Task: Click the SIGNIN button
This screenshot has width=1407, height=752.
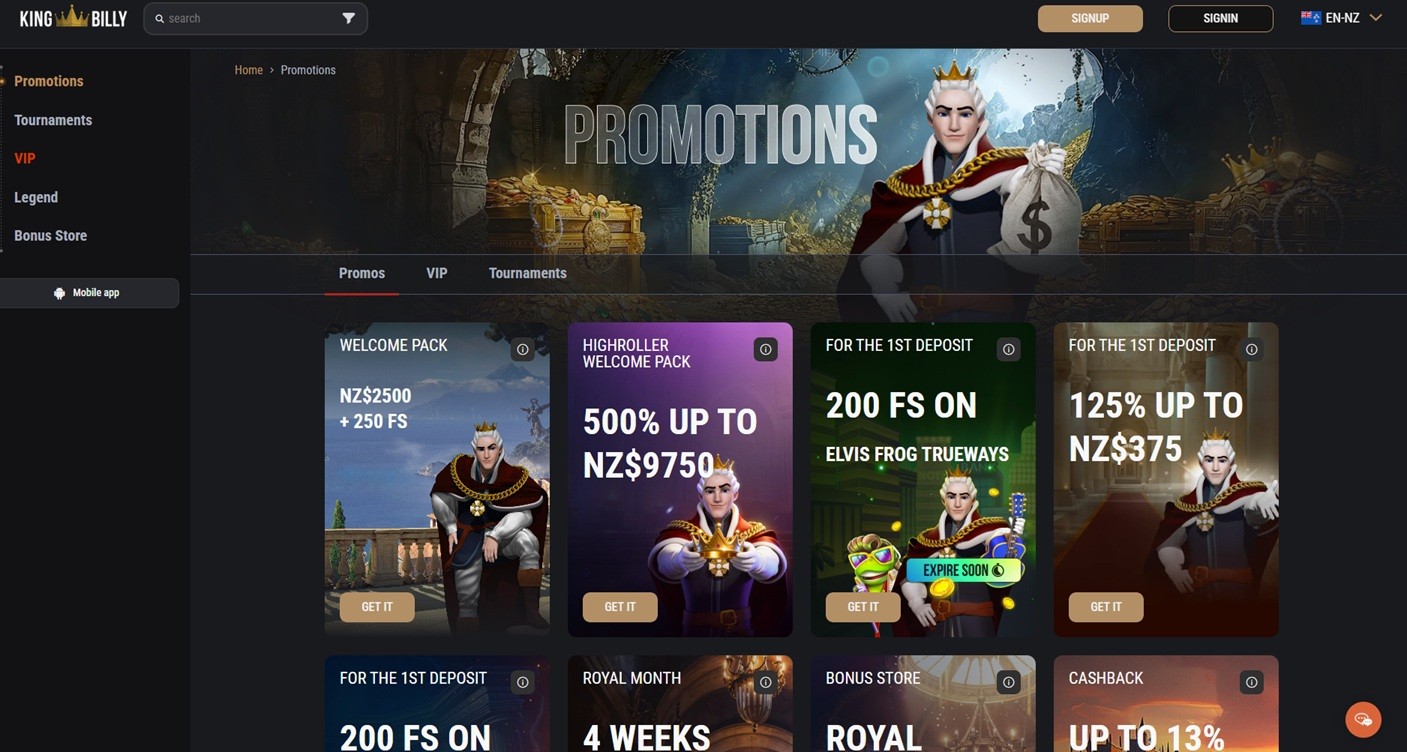Action: [1220, 18]
